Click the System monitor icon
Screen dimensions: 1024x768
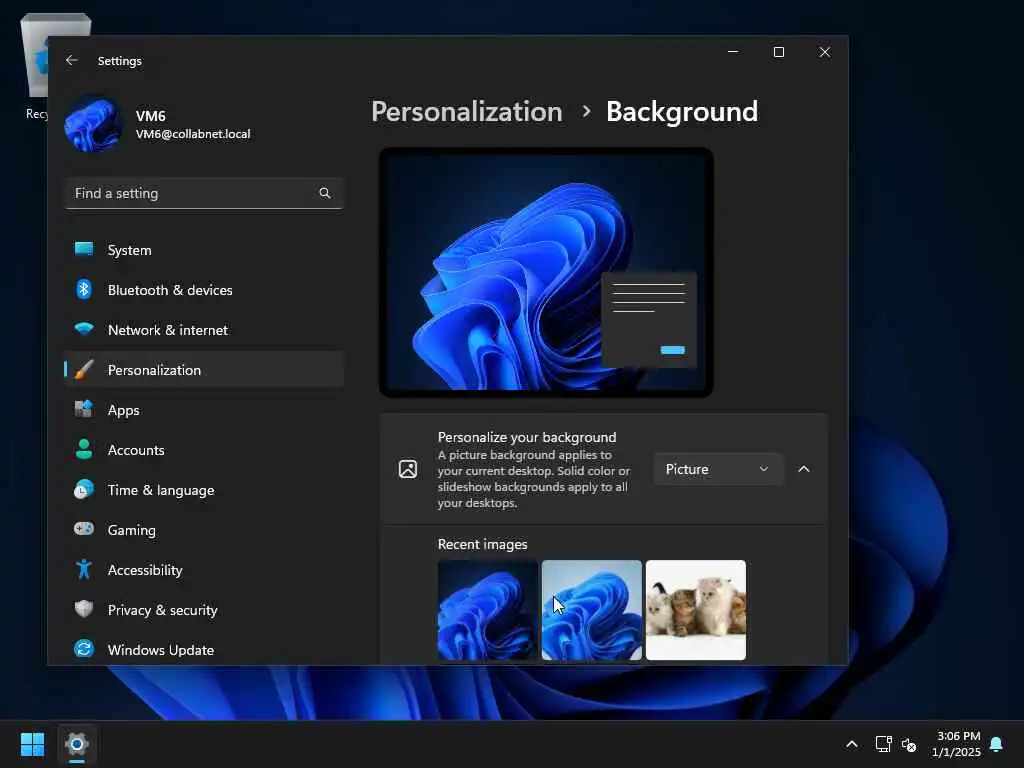tap(84, 249)
